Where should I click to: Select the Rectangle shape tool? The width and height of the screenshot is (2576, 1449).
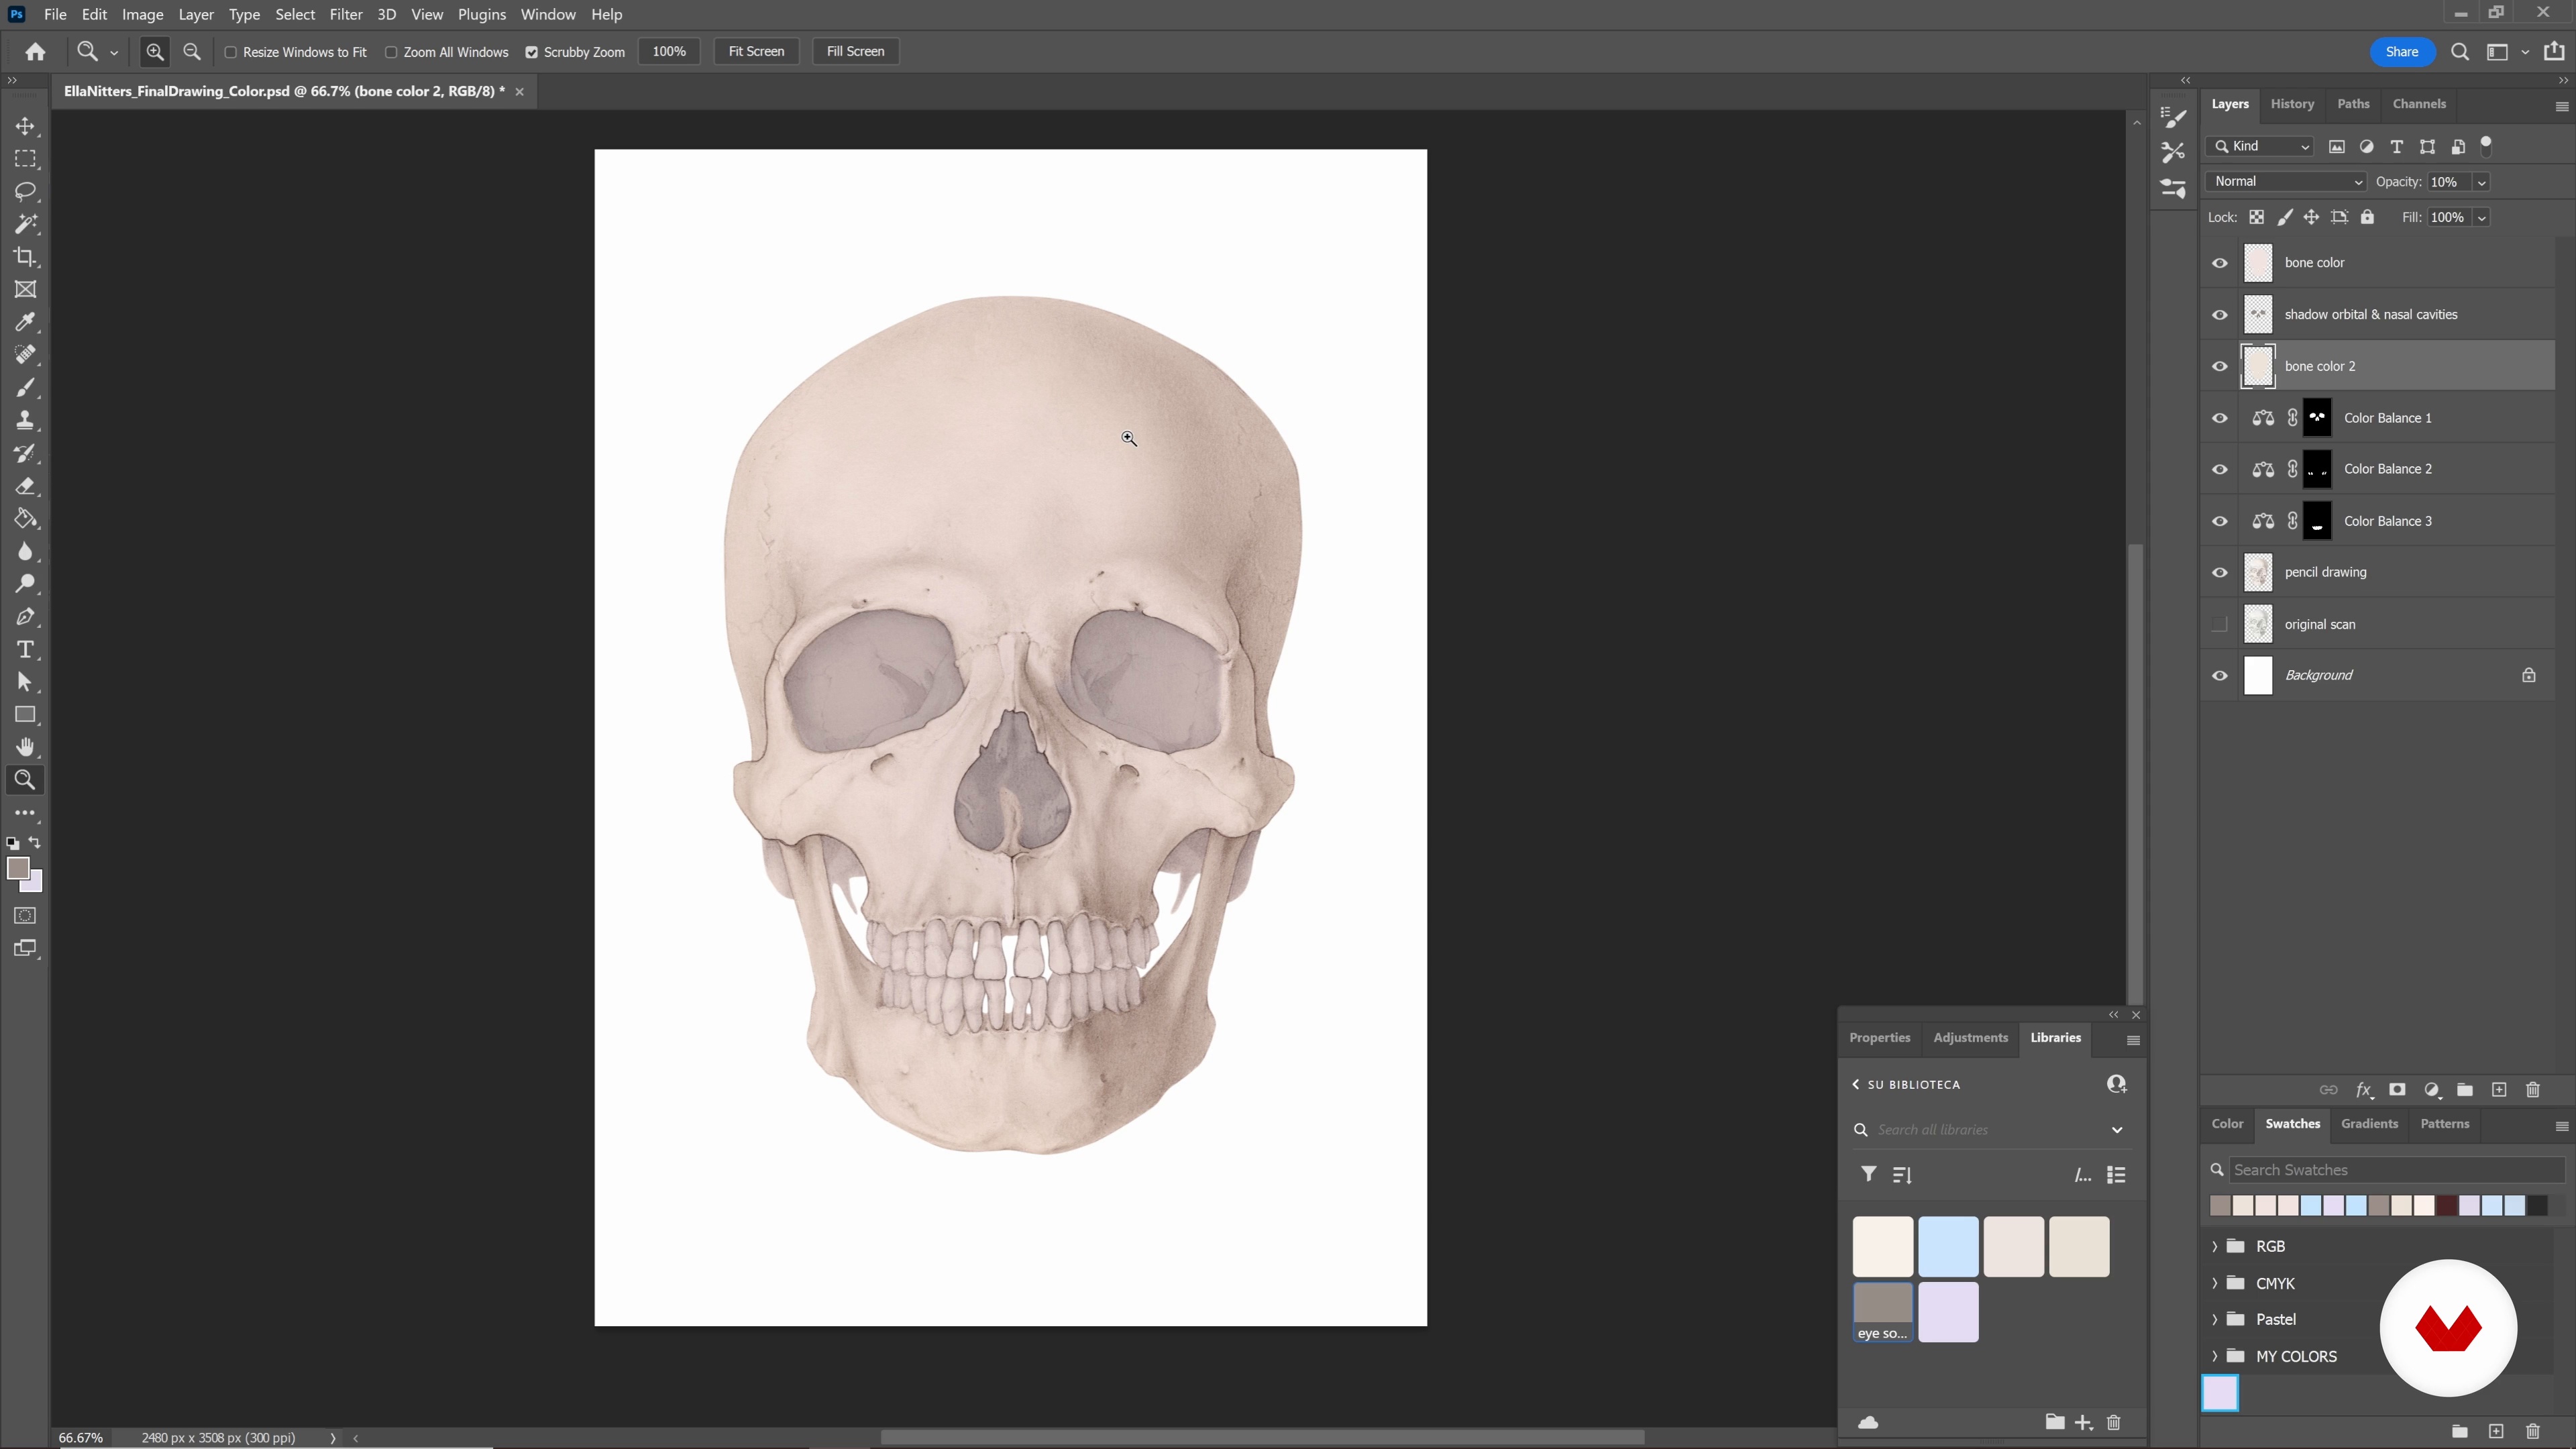[25, 714]
